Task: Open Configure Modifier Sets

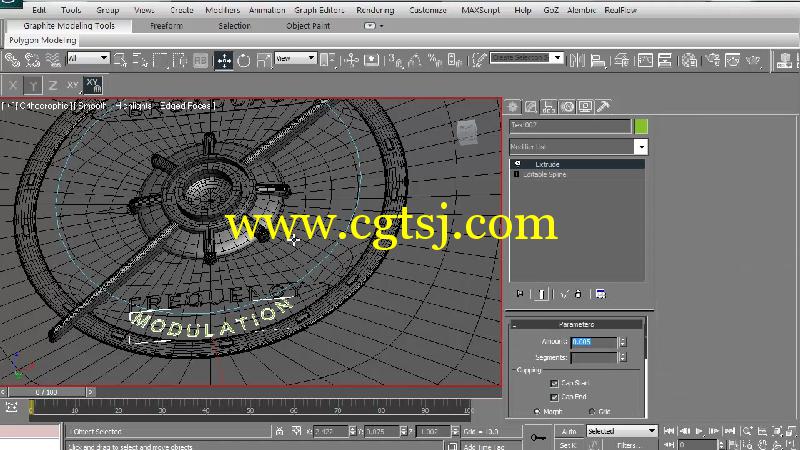Action: (x=601, y=294)
